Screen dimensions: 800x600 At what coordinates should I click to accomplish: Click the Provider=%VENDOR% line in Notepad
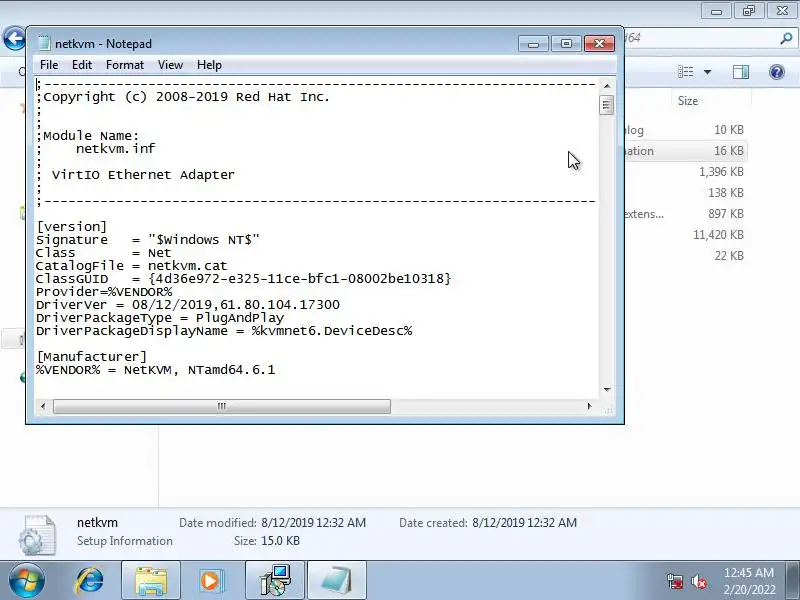point(104,292)
